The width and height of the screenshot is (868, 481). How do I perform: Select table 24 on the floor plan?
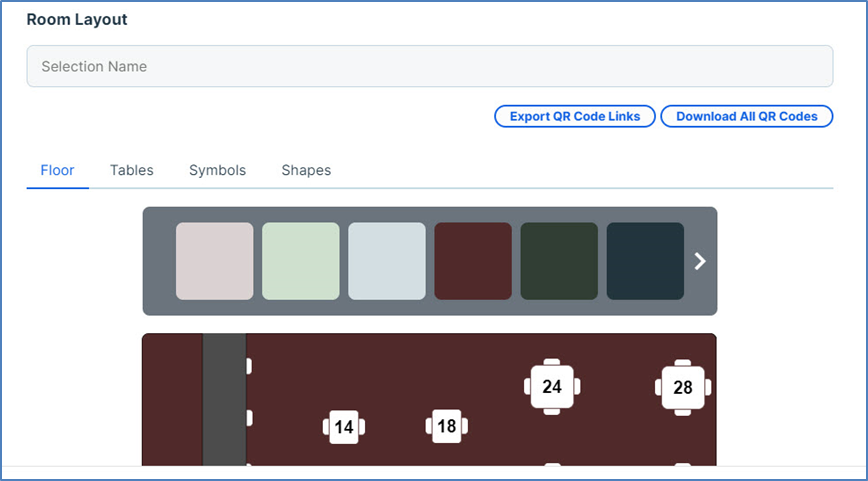tap(552, 386)
